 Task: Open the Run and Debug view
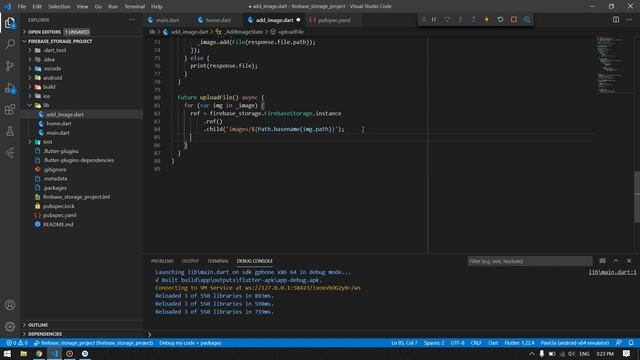coord(10,88)
